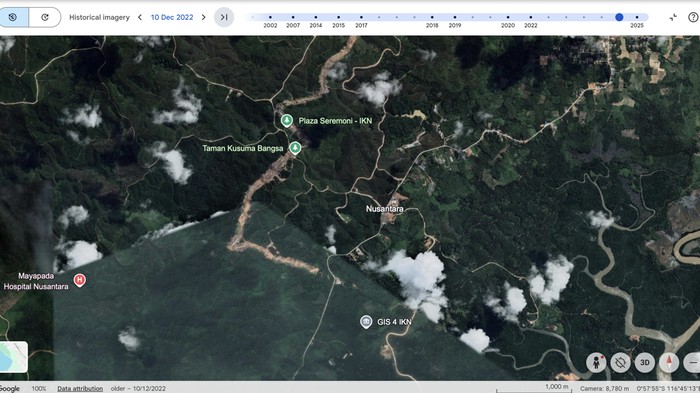Select the 2018 timeline marker
The width and height of the screenshot is (700, 393).
pyautogui.click(x=432, y=17)
